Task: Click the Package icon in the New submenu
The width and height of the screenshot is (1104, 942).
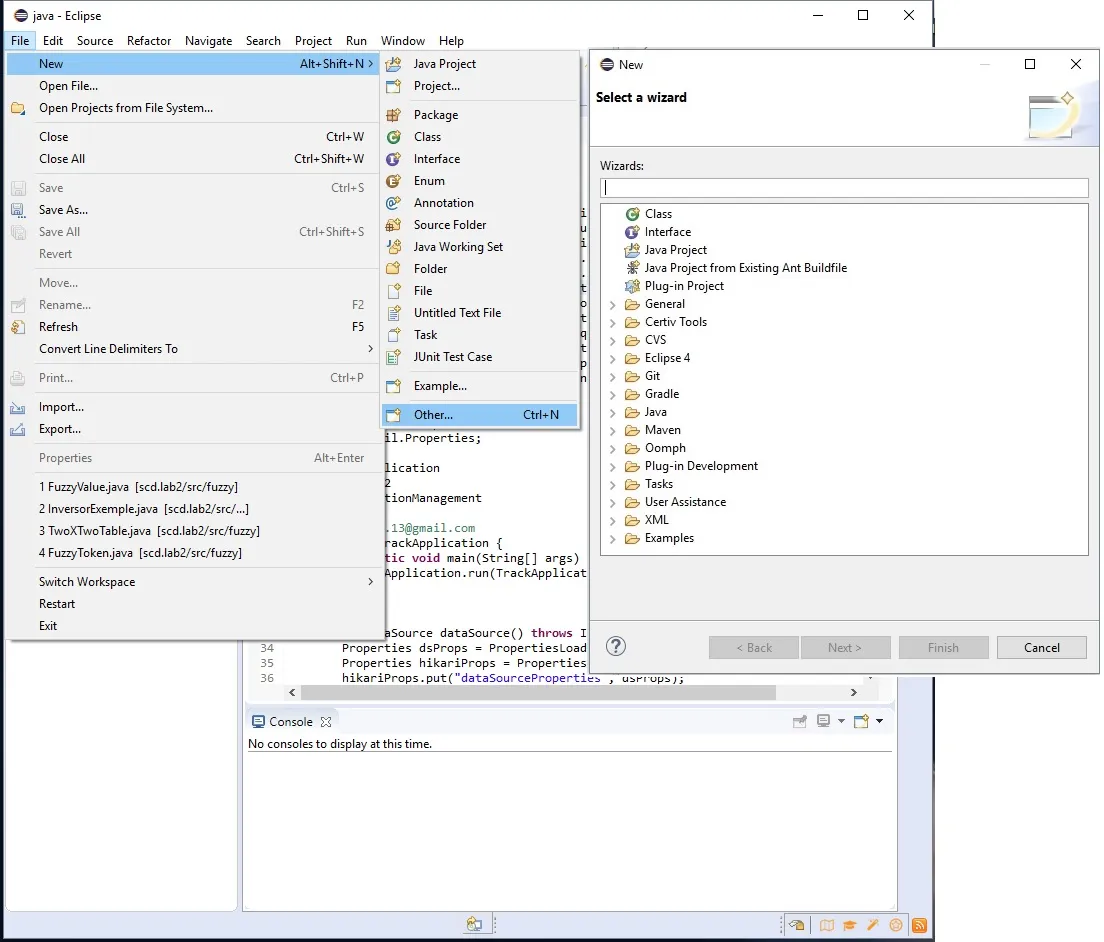Action: coord(394,115)
